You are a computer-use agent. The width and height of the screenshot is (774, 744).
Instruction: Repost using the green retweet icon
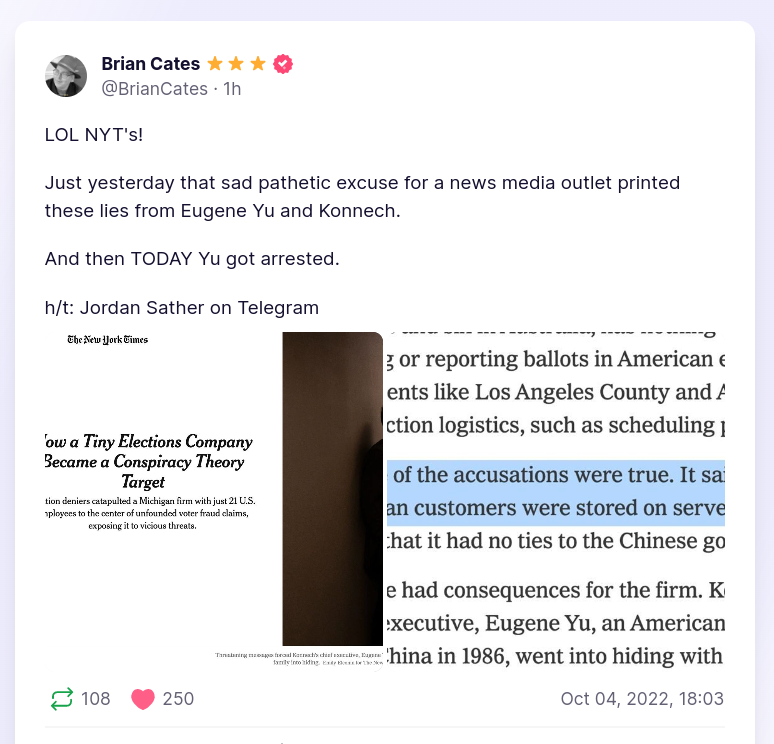tap(62, 698)
